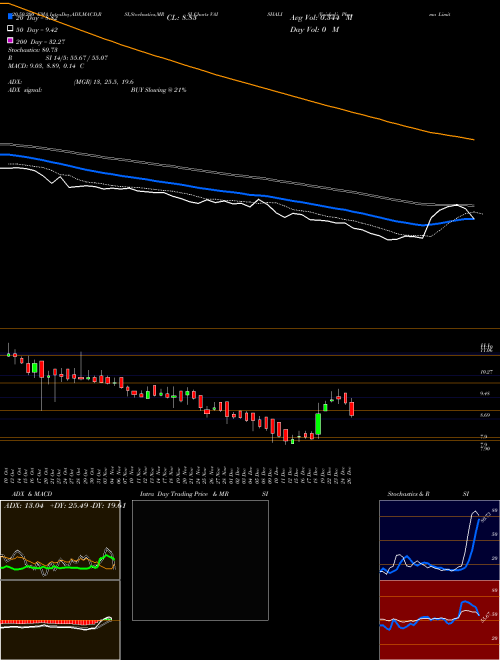This screenshot has width=500, height=660.
Task: Click the 10.27 price axis label
Action: click(487, 372)
